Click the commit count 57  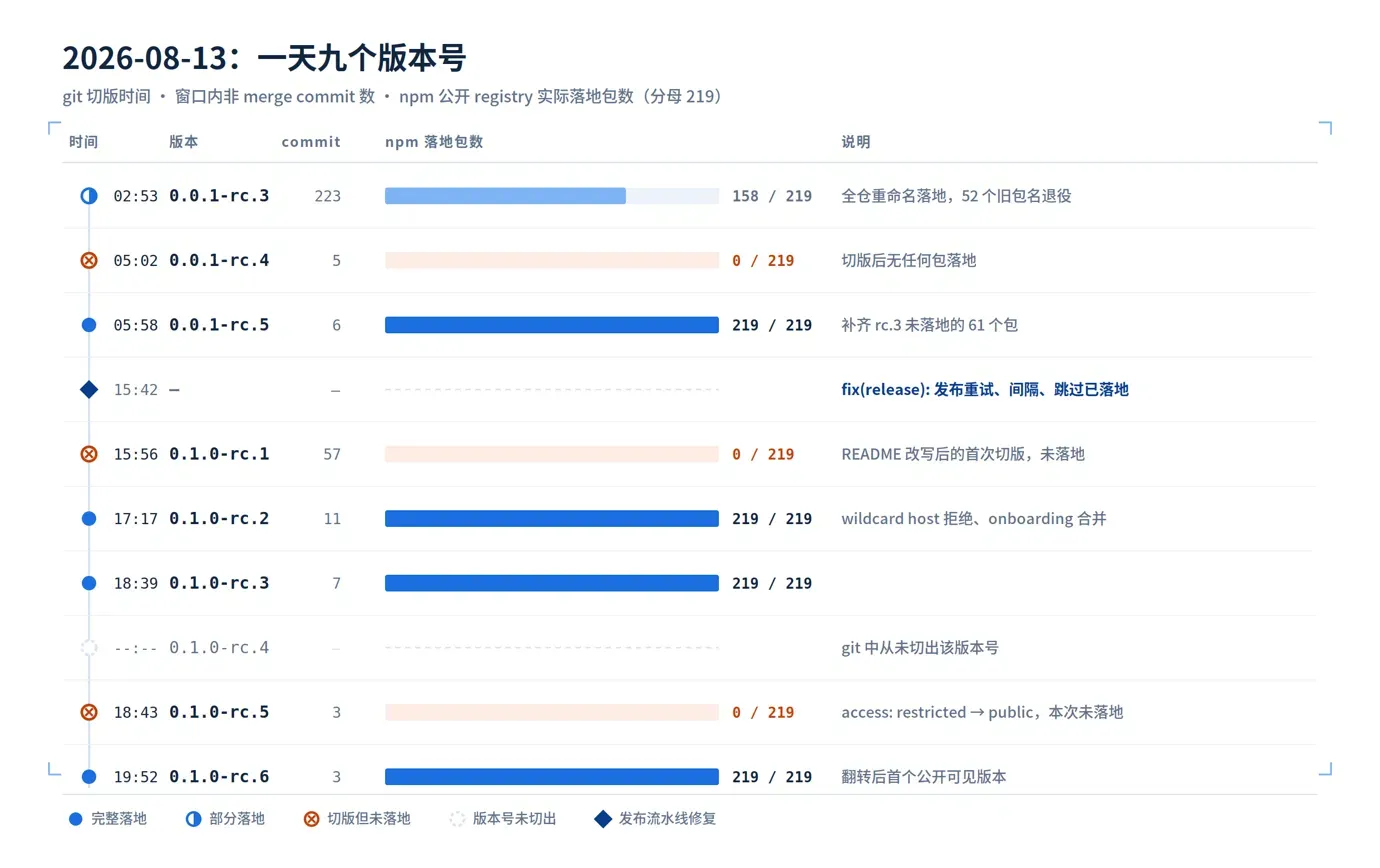(x=332, y=454)
